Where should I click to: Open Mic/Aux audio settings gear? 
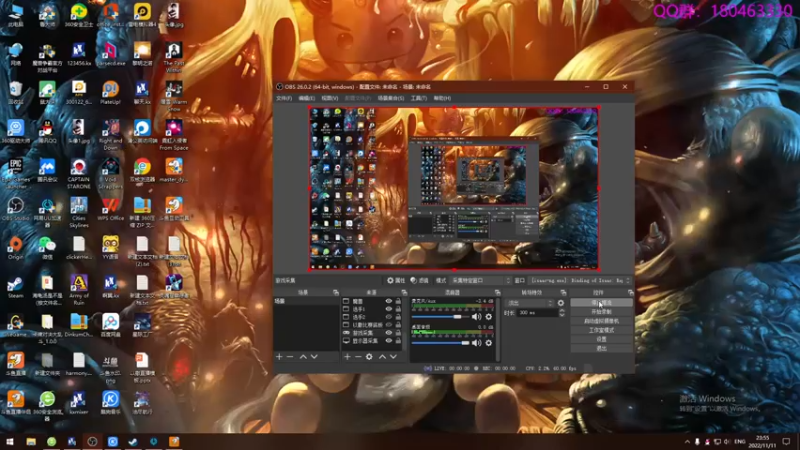pyautogui.click(x=489, y=317)
